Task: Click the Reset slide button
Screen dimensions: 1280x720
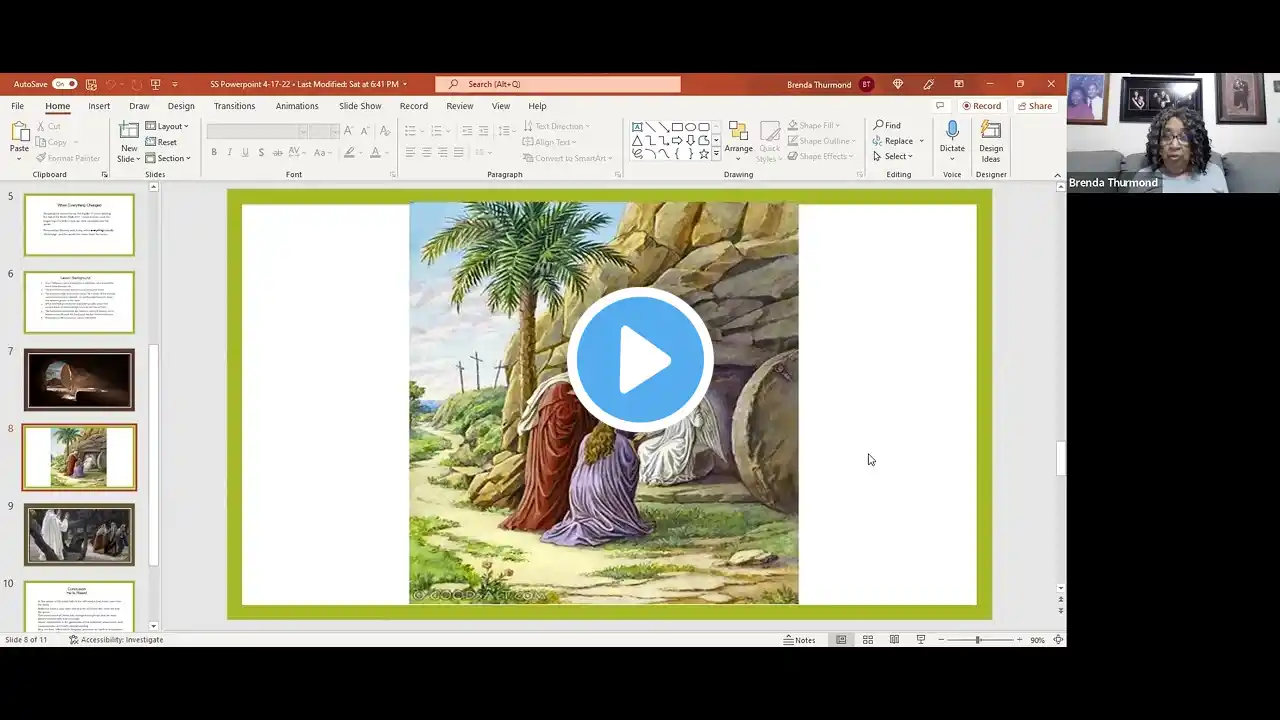Action: click(x=161, y=142)
